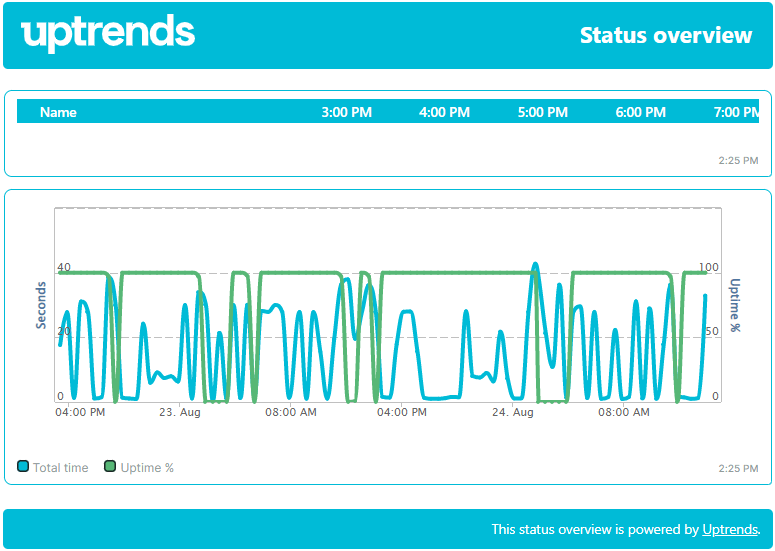Image resolution: width=775 pixels, height=551 pixels.
Task: Click the 40 label on the Seconds axis
Action: (x=64, y=268)
